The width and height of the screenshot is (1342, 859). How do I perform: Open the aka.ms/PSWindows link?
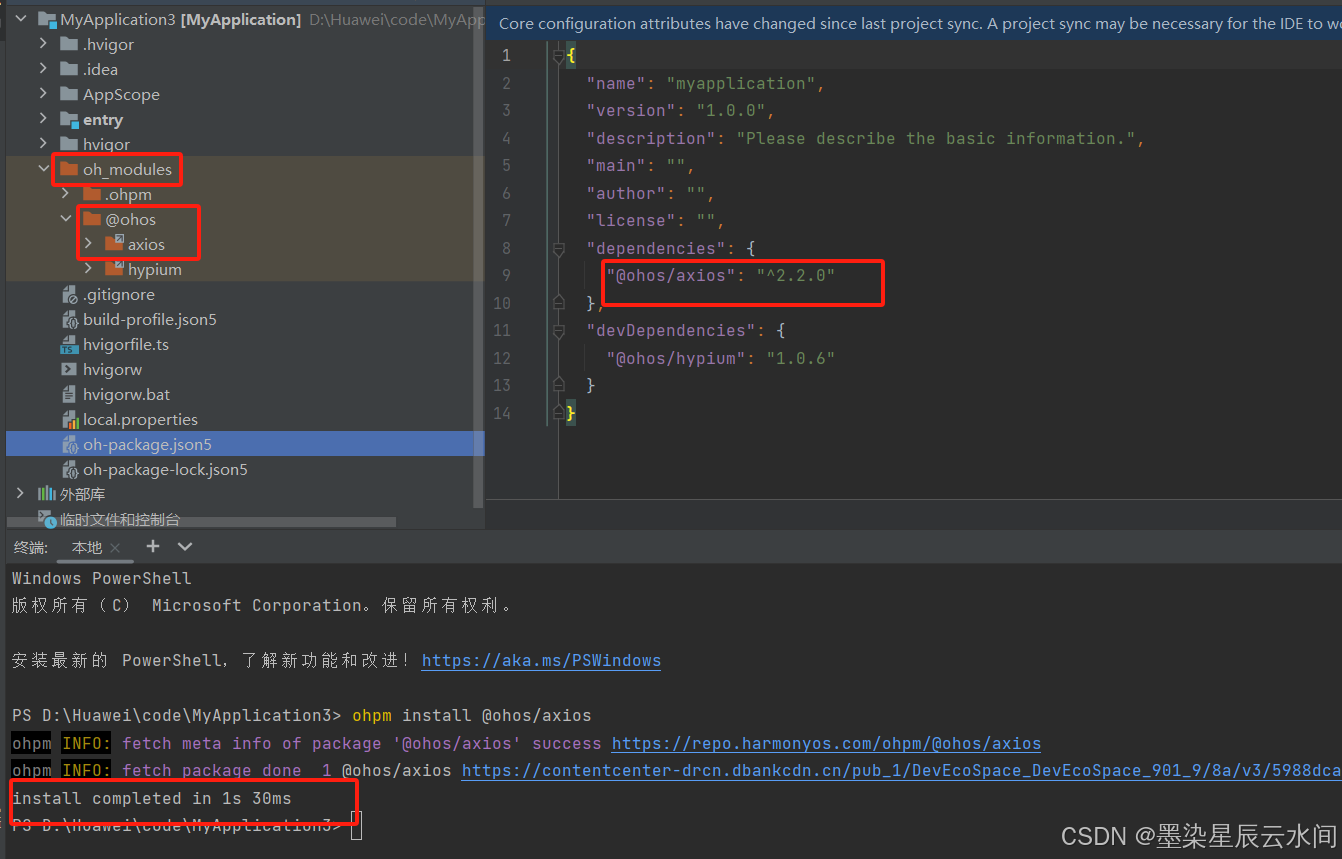pyautogui.click(x=541, y=661)
